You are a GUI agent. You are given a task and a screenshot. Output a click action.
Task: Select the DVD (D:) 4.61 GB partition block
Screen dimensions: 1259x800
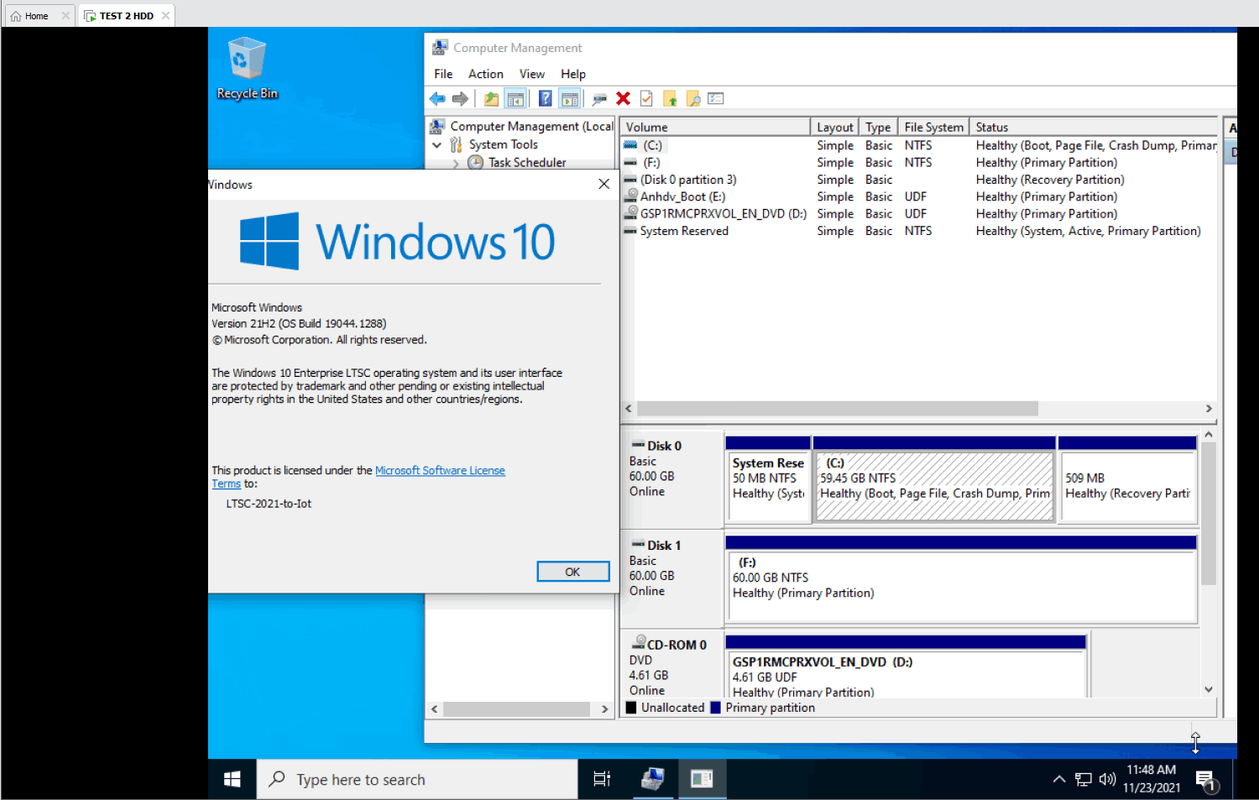(906, 668)
